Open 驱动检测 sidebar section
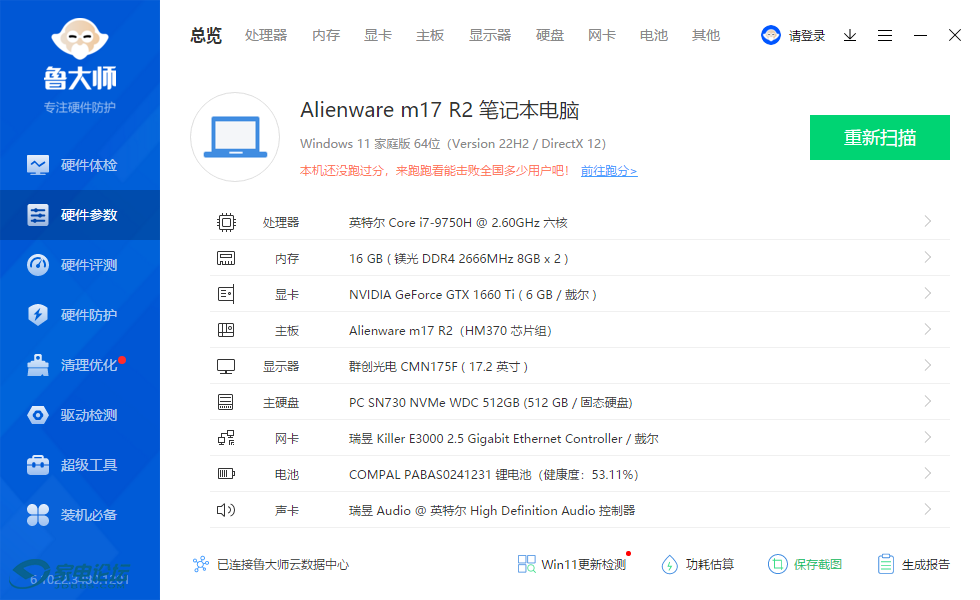980x600 pixels. 80,415
